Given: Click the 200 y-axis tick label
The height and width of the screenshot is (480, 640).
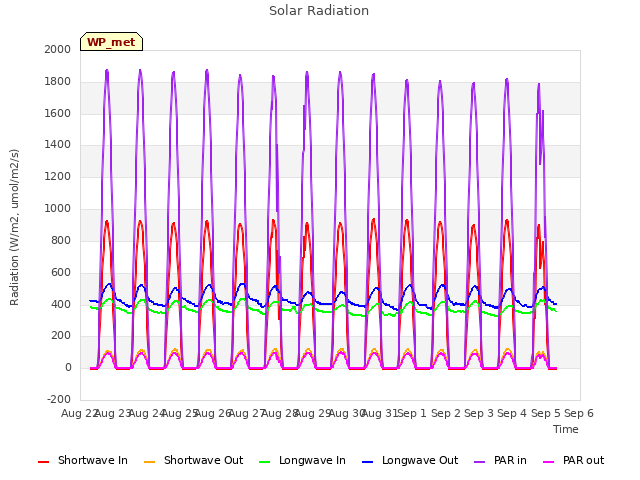Looking at the screenshot, I should click(61, 336).
